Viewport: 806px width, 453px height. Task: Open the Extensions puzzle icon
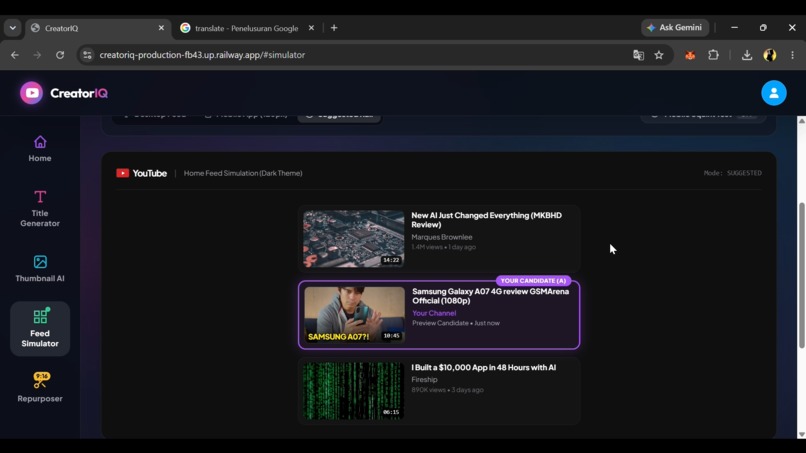pyautogui.click(x=713, y=55)
